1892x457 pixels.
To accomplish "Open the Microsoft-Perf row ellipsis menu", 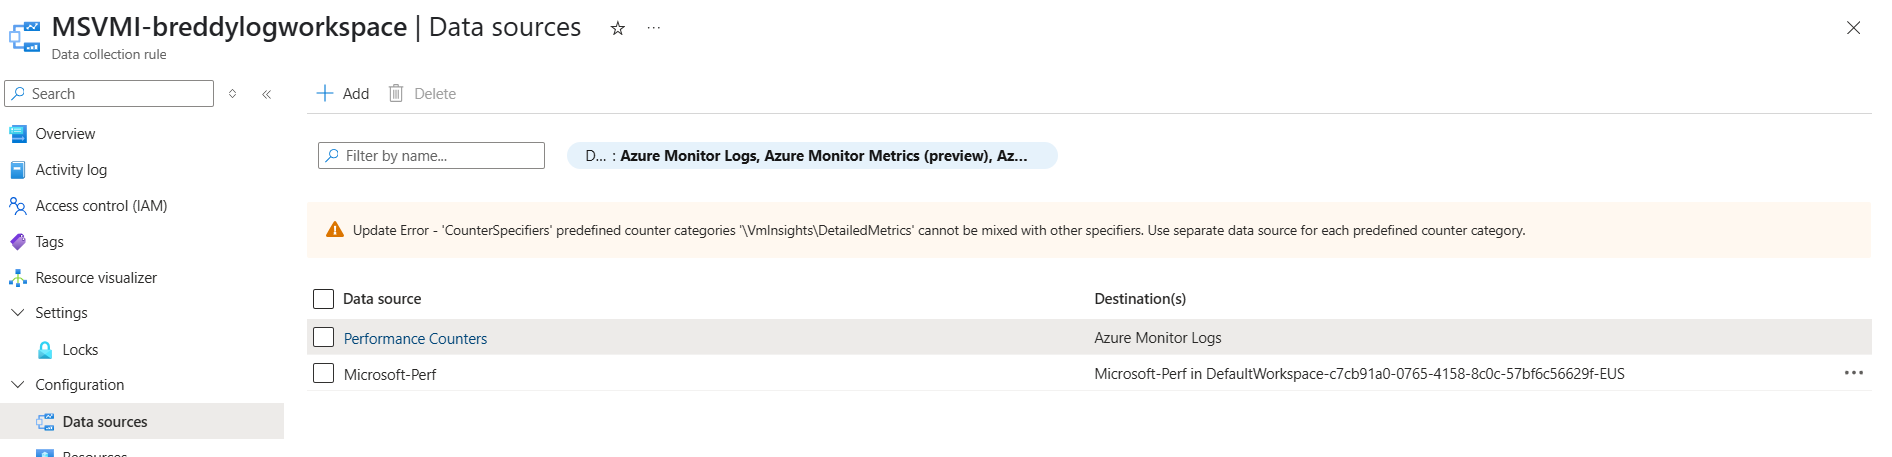I will pos(1853,373).
